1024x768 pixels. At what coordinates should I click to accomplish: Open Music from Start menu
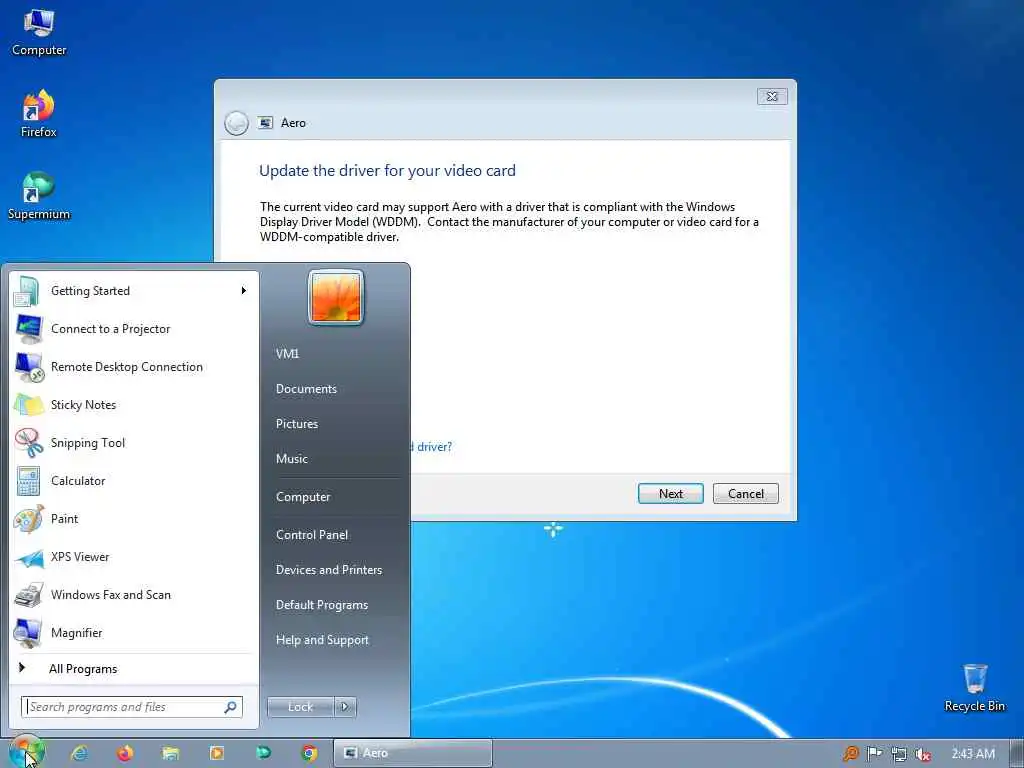291,459
